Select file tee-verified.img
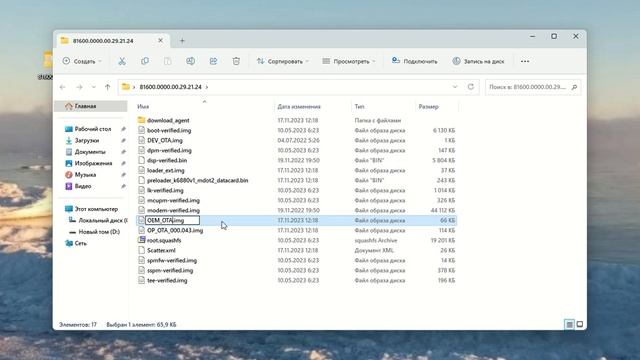This screenshot has width=640, height=360. tap(167, 280)
